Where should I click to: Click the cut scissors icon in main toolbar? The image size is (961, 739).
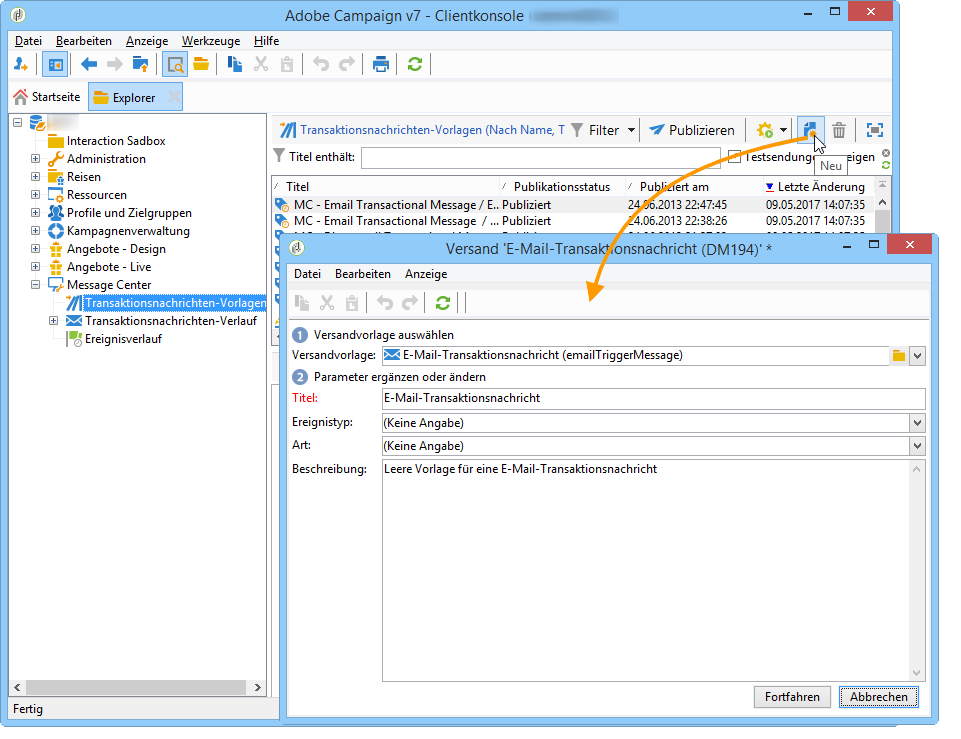pos(261,64)
